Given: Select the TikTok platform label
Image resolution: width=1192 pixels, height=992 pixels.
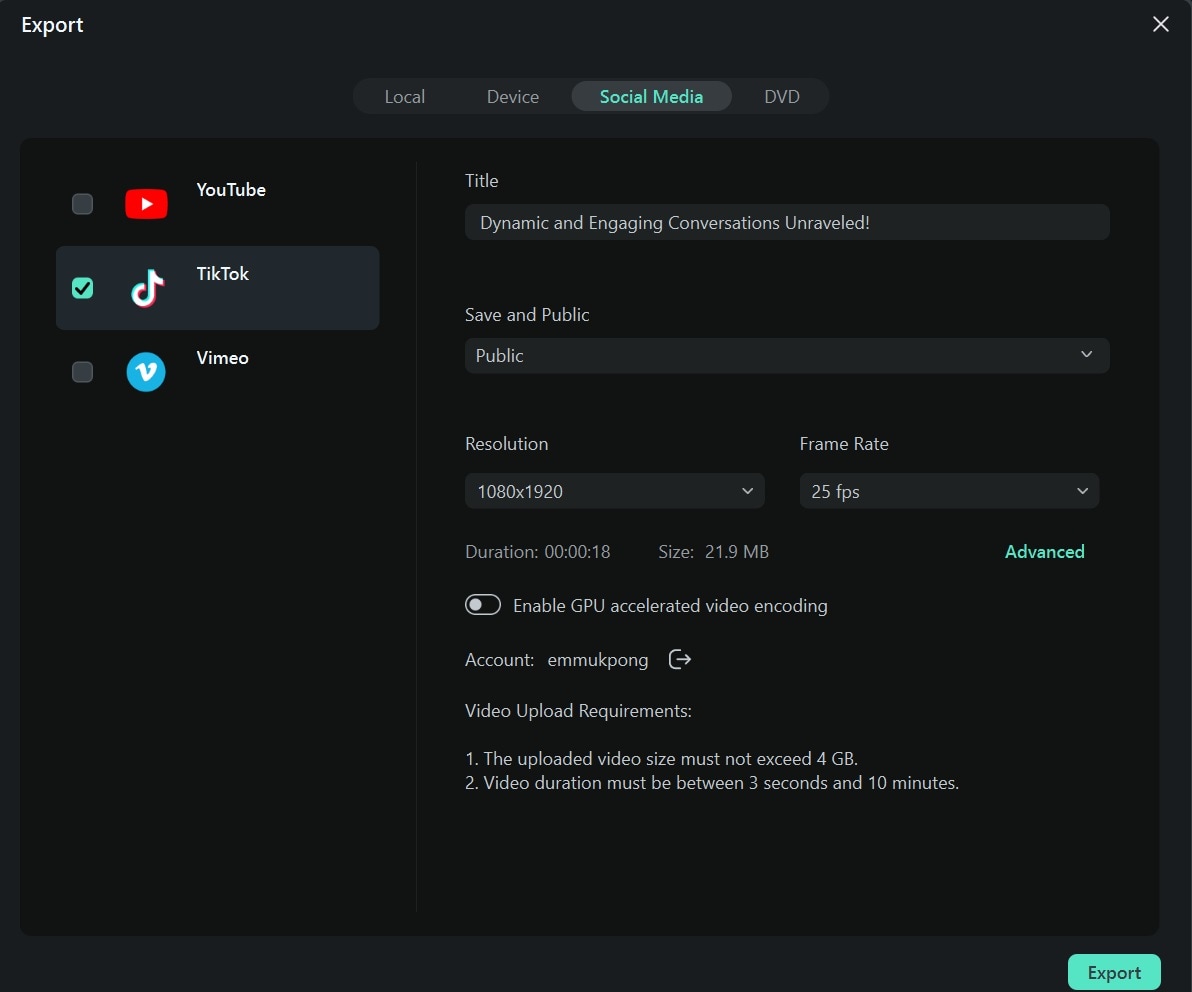Looking at the screenshot, I should [x=222, y=274].
